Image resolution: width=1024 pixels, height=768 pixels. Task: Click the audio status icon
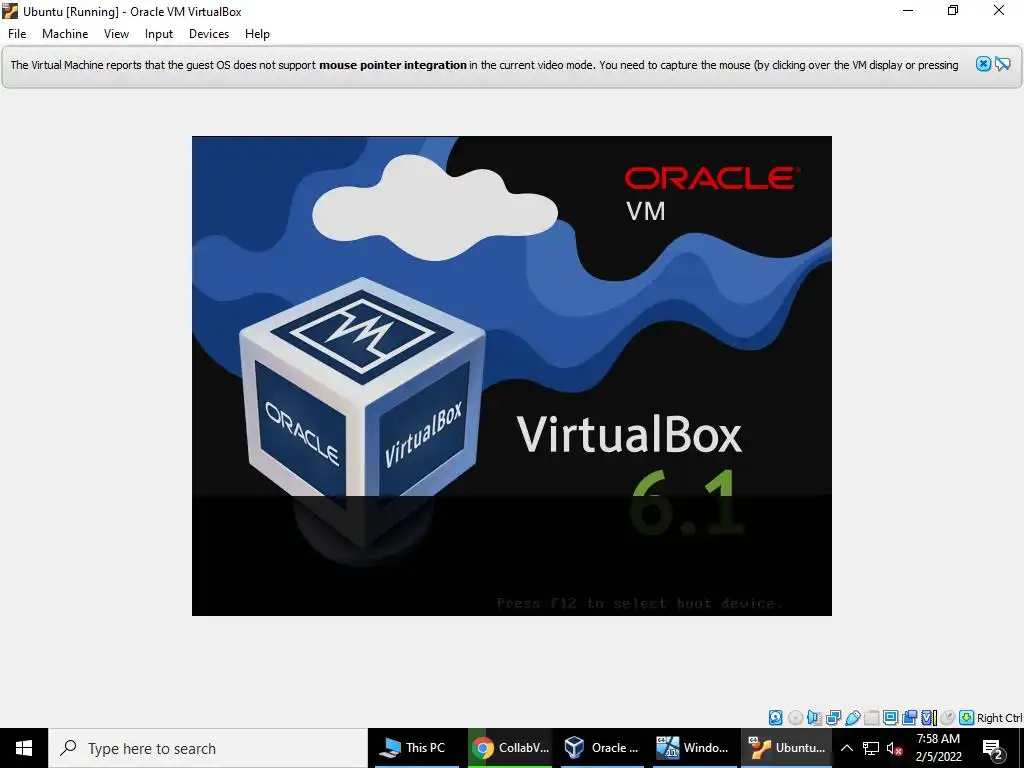[x=814, y=718]
